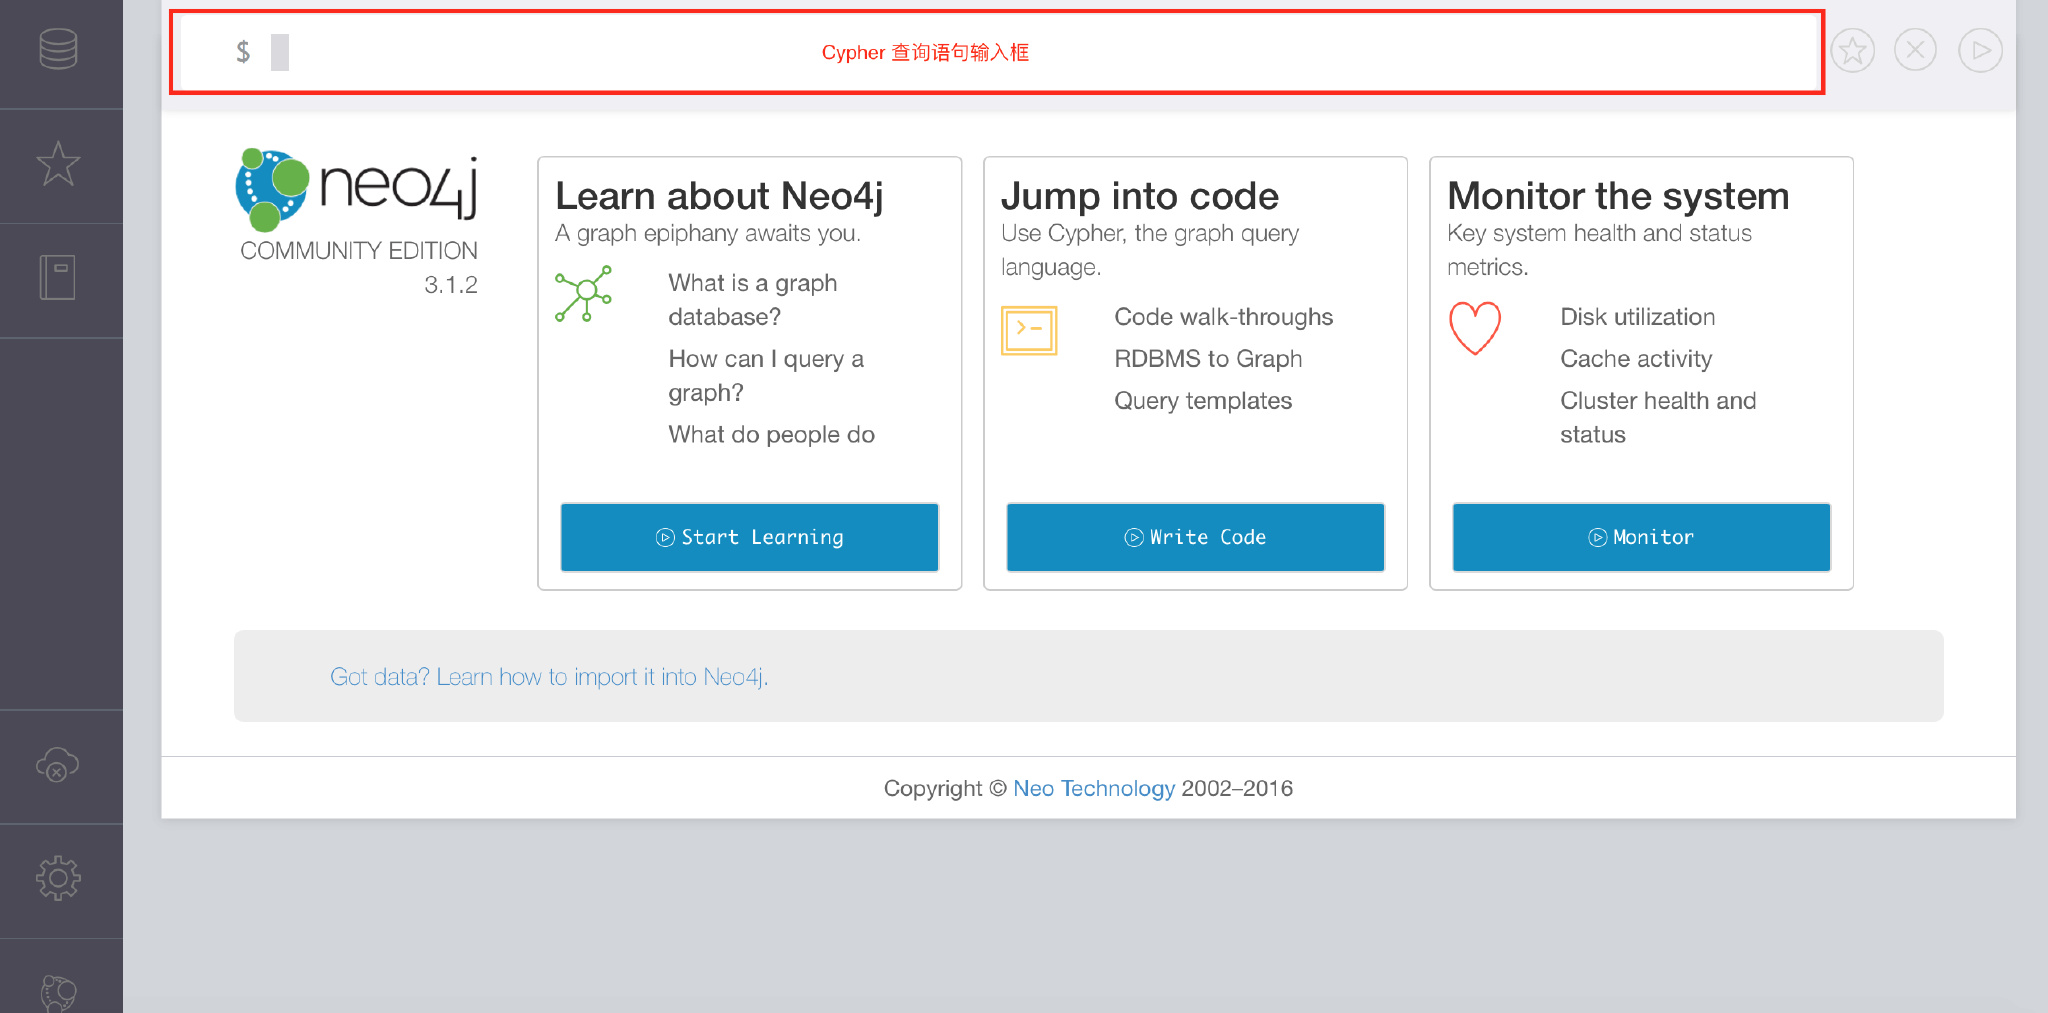Image resolution: width=2048 pixels, height=1013 pixels.
Task: Click 'Query templates' text
Action: click(1203, 401)
